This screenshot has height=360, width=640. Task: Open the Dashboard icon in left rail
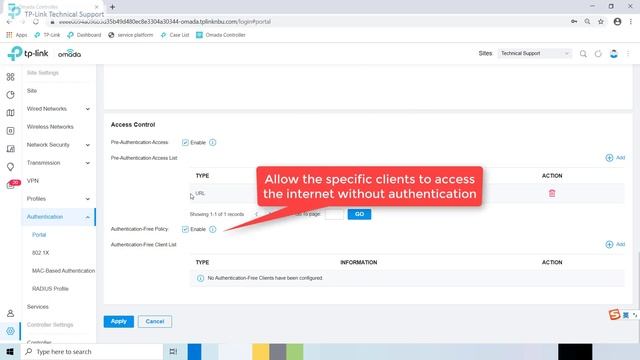(x=11, y=77)
